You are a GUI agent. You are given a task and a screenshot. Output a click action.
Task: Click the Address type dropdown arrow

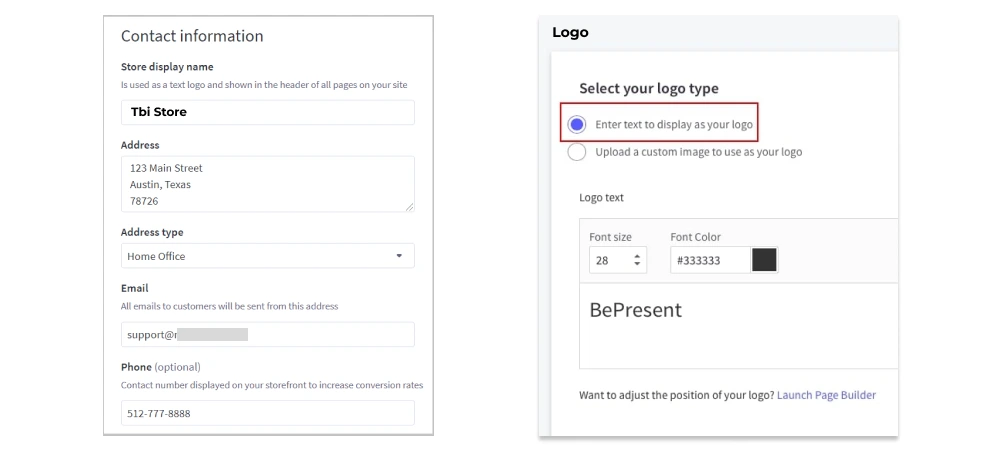(x=399, y=256)
